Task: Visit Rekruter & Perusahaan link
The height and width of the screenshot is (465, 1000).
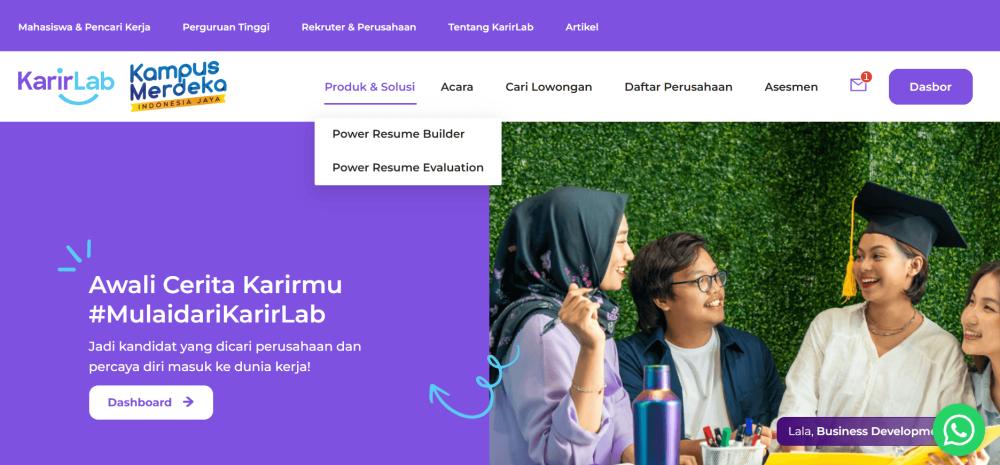Action: click(358, 27)
